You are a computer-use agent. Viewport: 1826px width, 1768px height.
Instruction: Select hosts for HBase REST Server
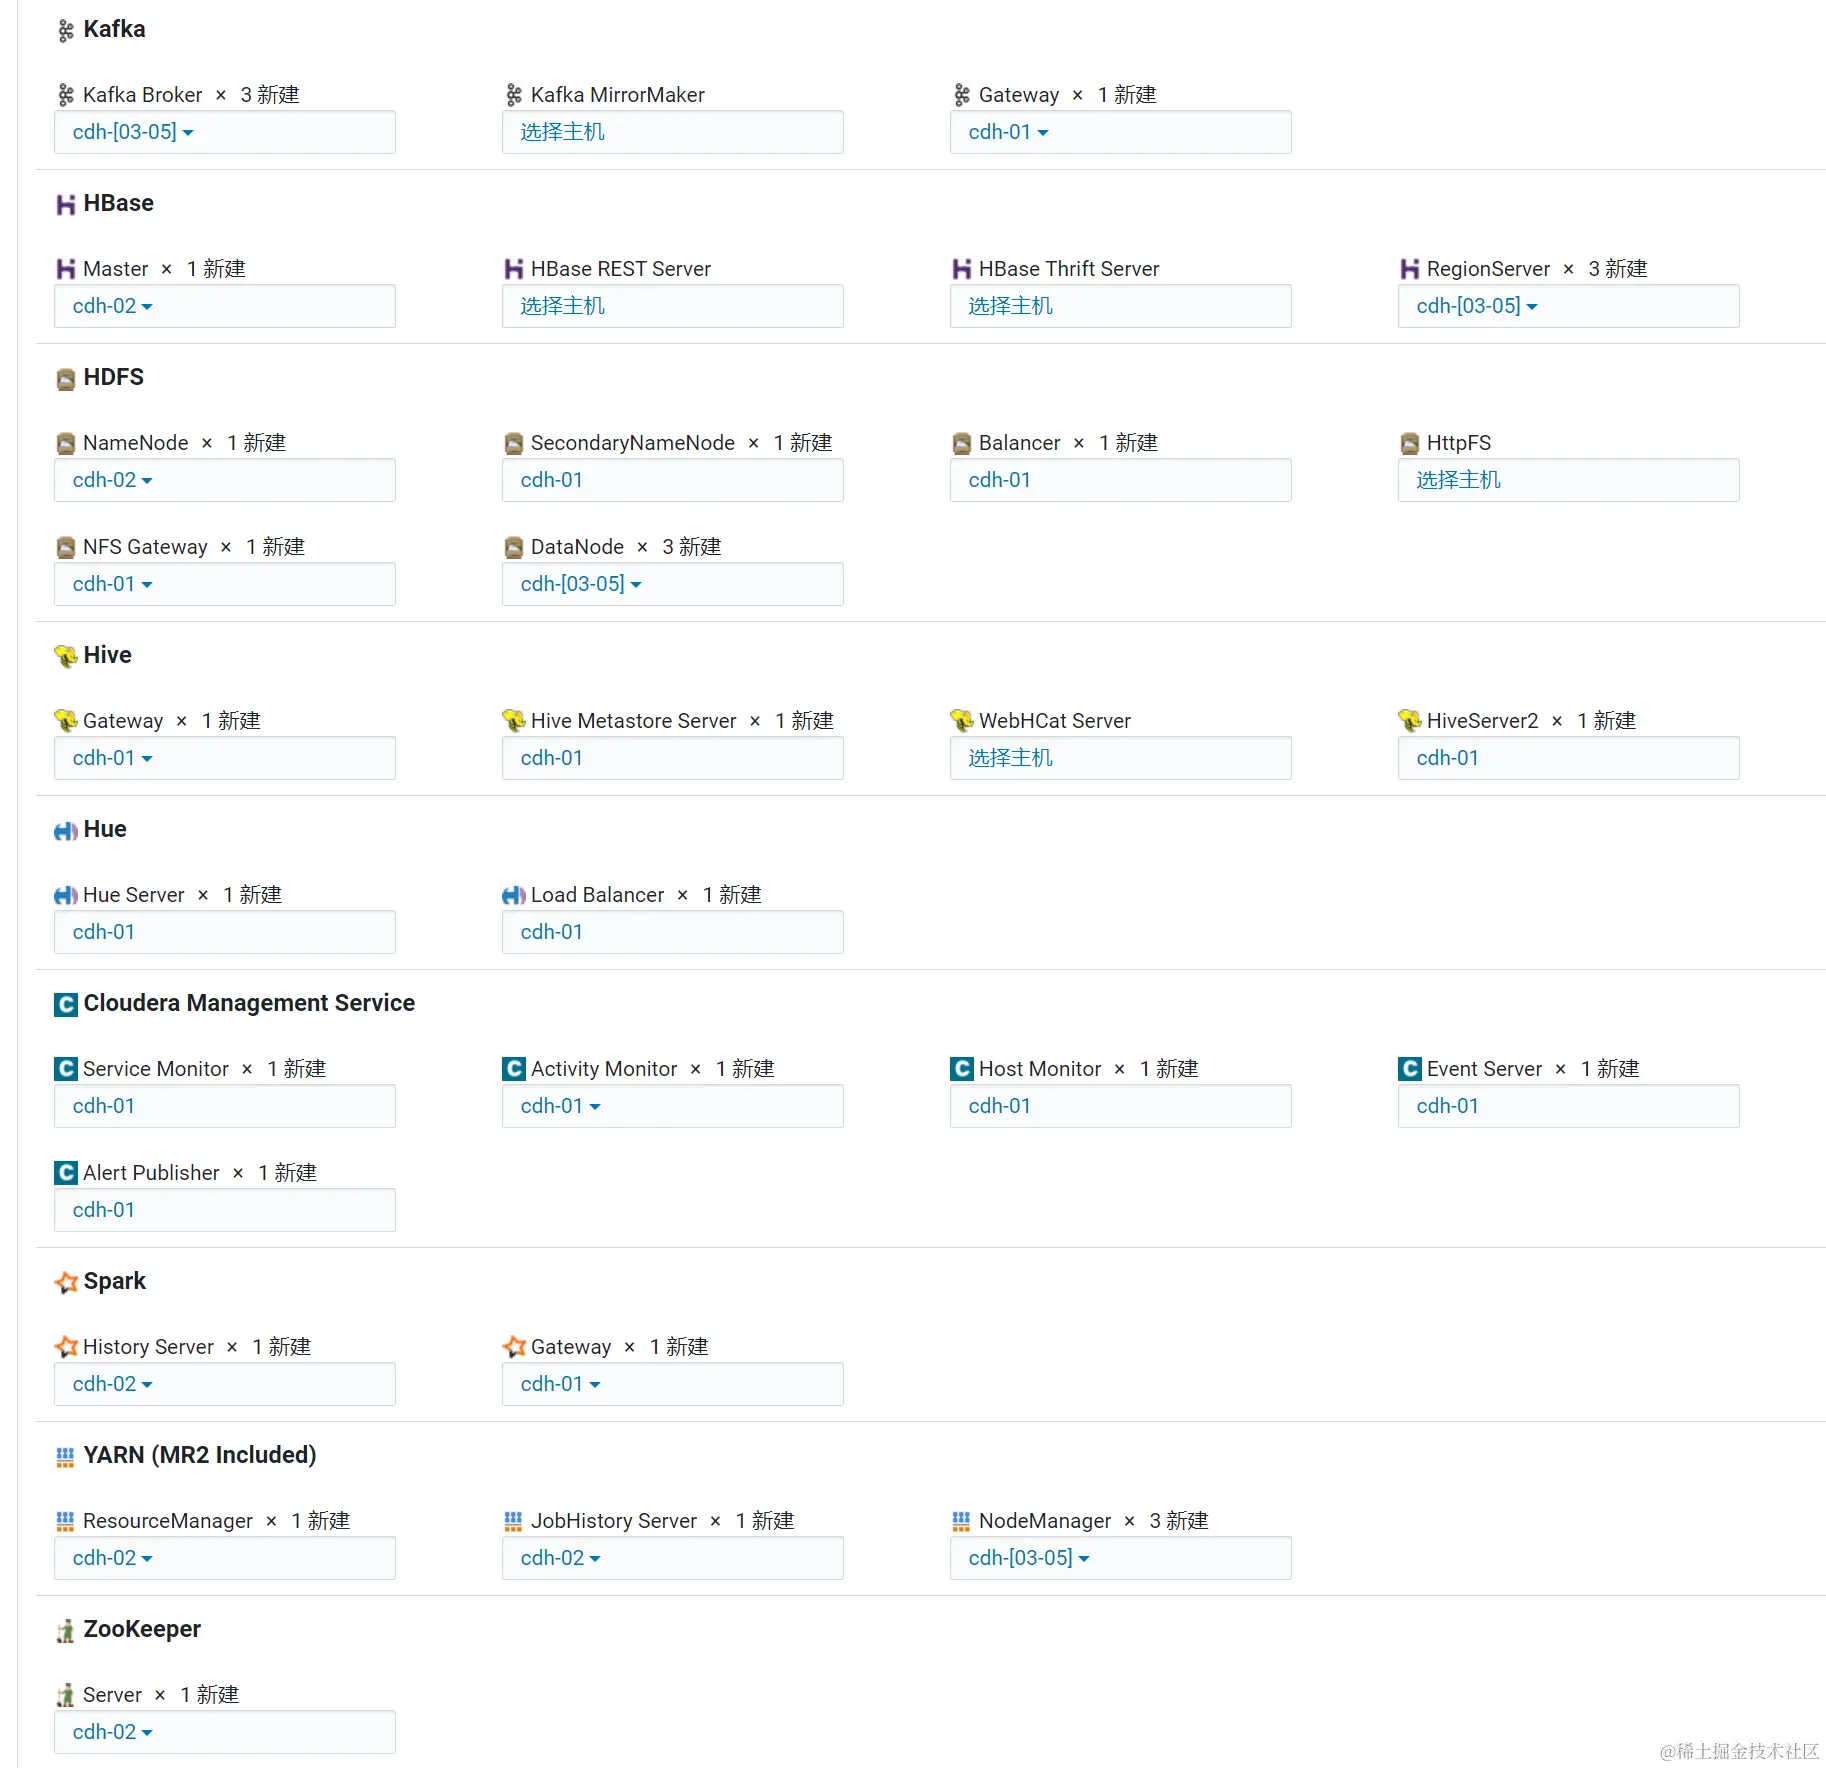pyautogui.click(x=673, y=306)
